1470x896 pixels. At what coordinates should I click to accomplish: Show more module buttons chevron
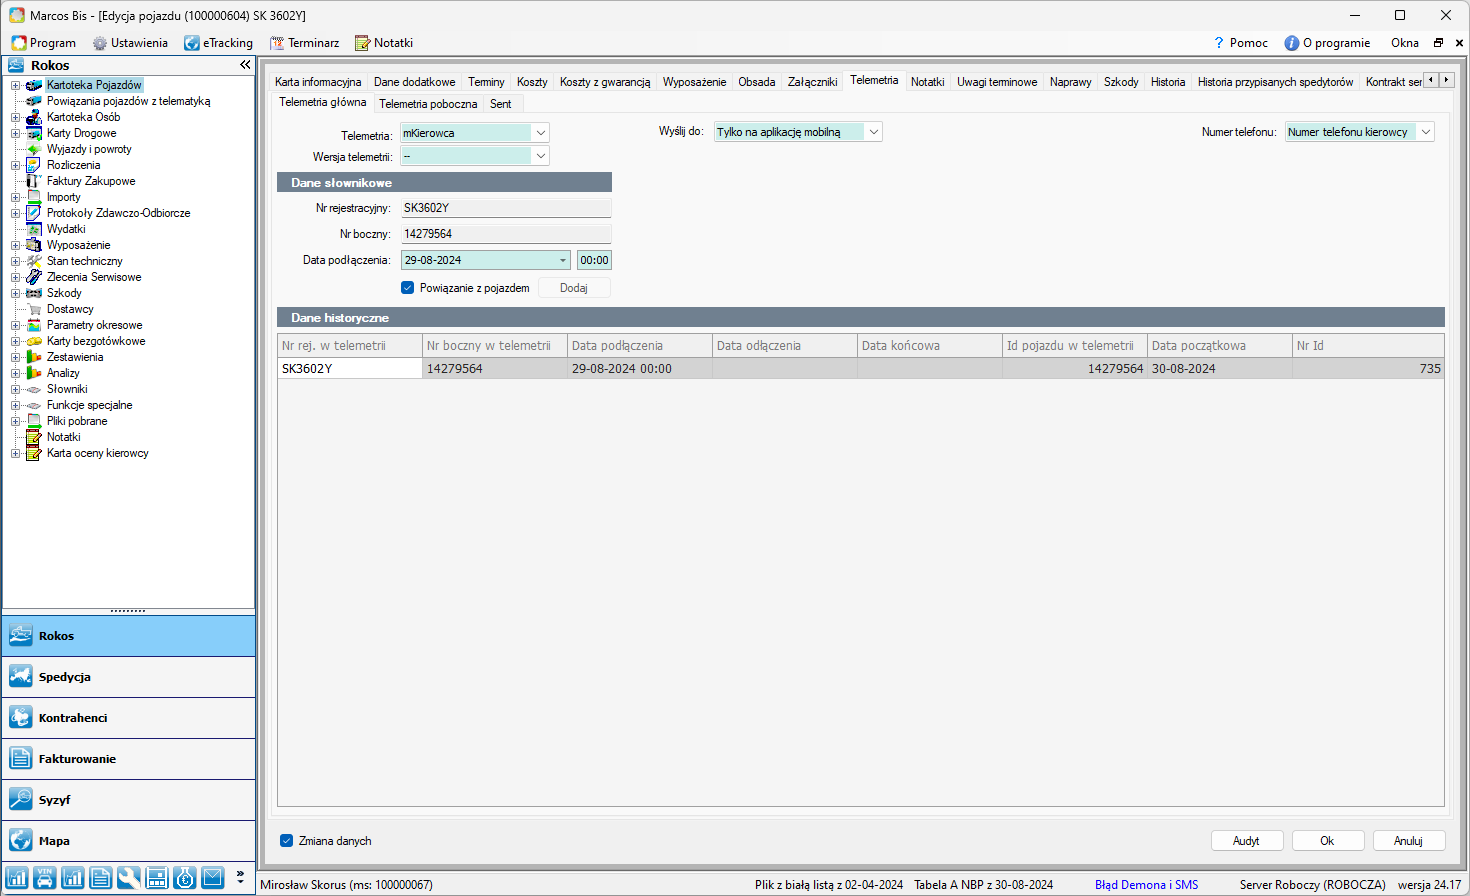pyautogui.click(x=240, y=876)
